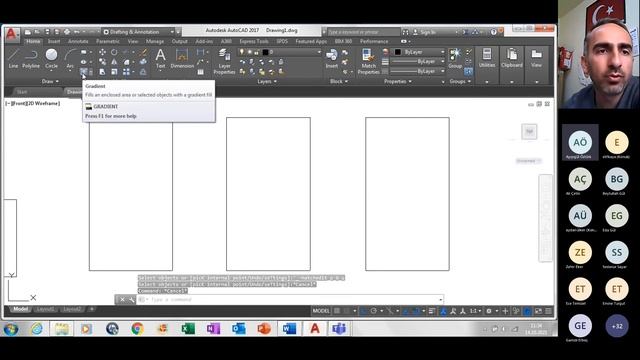
Task: Click the Group icon
Action: (x=455, y=58)
